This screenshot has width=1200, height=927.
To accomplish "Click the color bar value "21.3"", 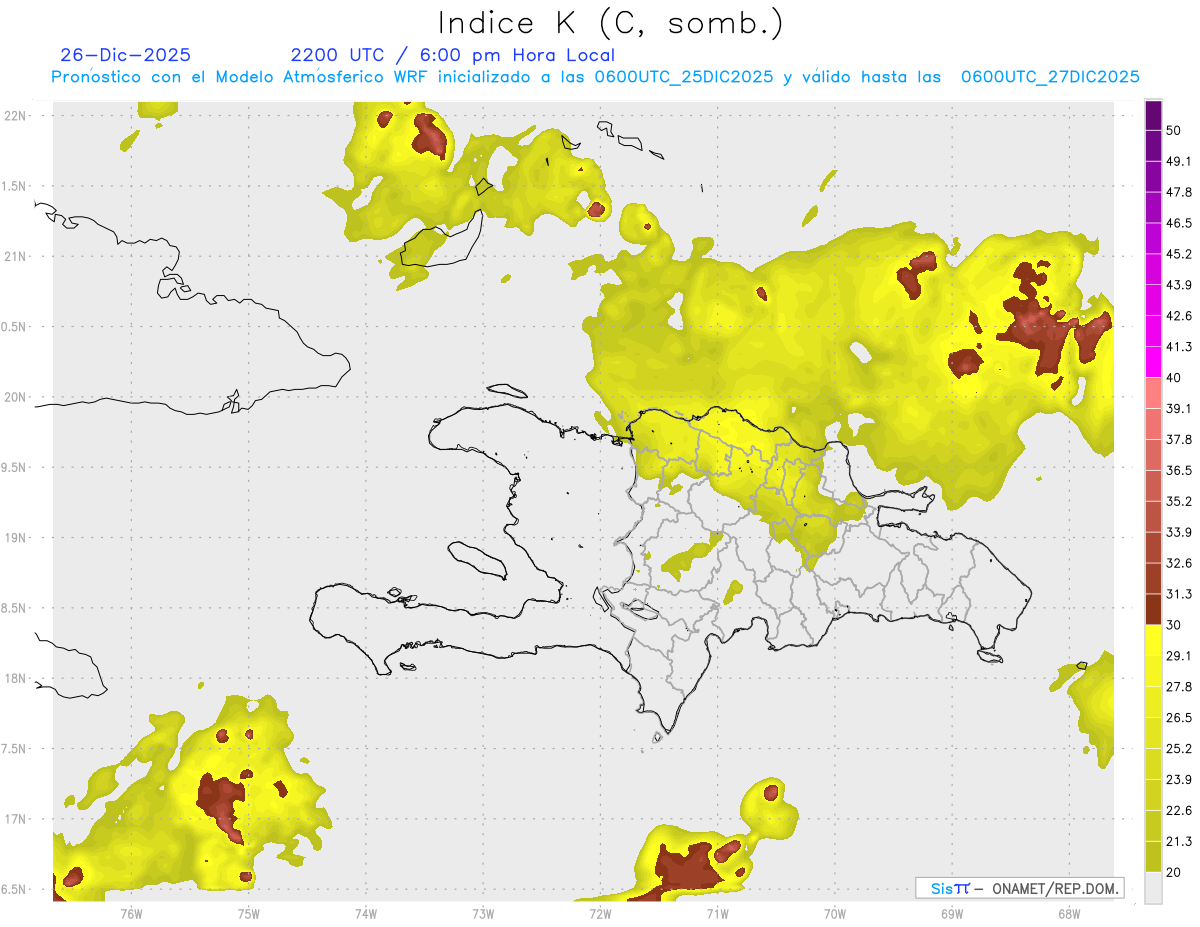I will click(x=1178, y=842).
